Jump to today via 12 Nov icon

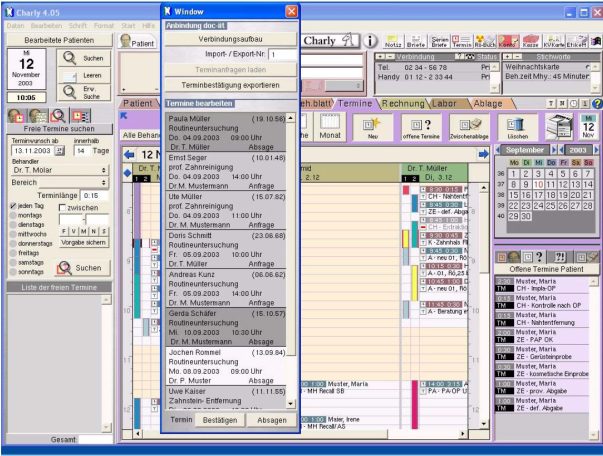point(588,127)
